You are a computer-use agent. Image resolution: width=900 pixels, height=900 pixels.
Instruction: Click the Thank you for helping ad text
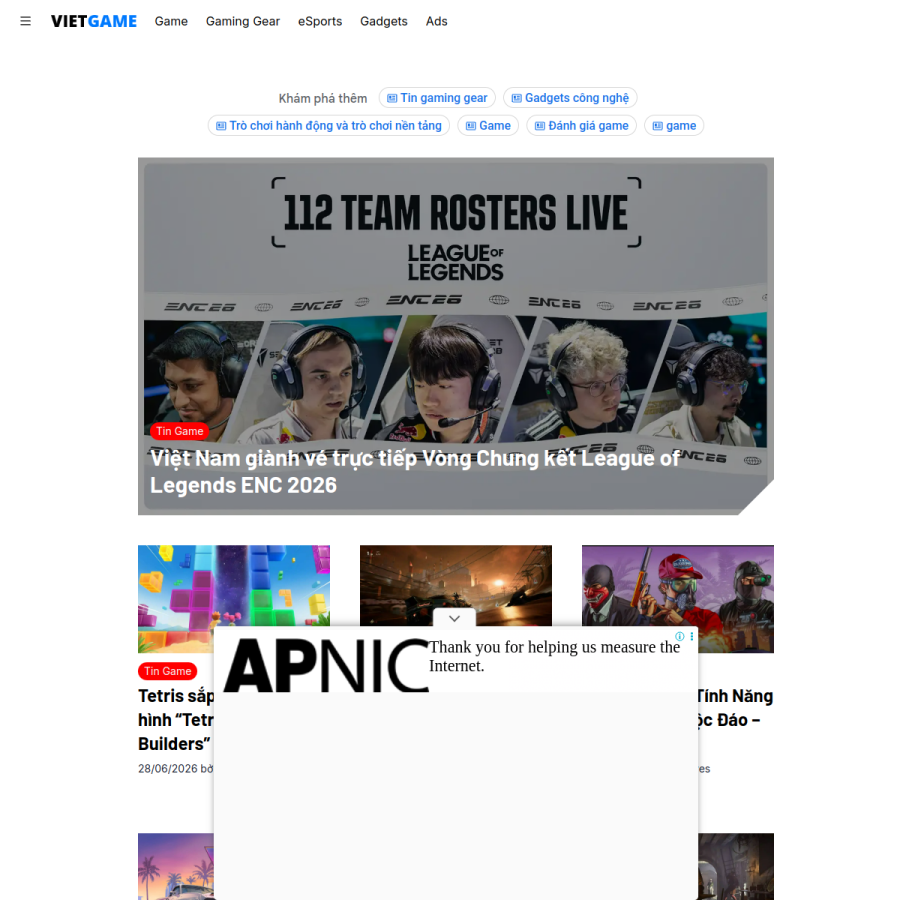tap(554, 656)
